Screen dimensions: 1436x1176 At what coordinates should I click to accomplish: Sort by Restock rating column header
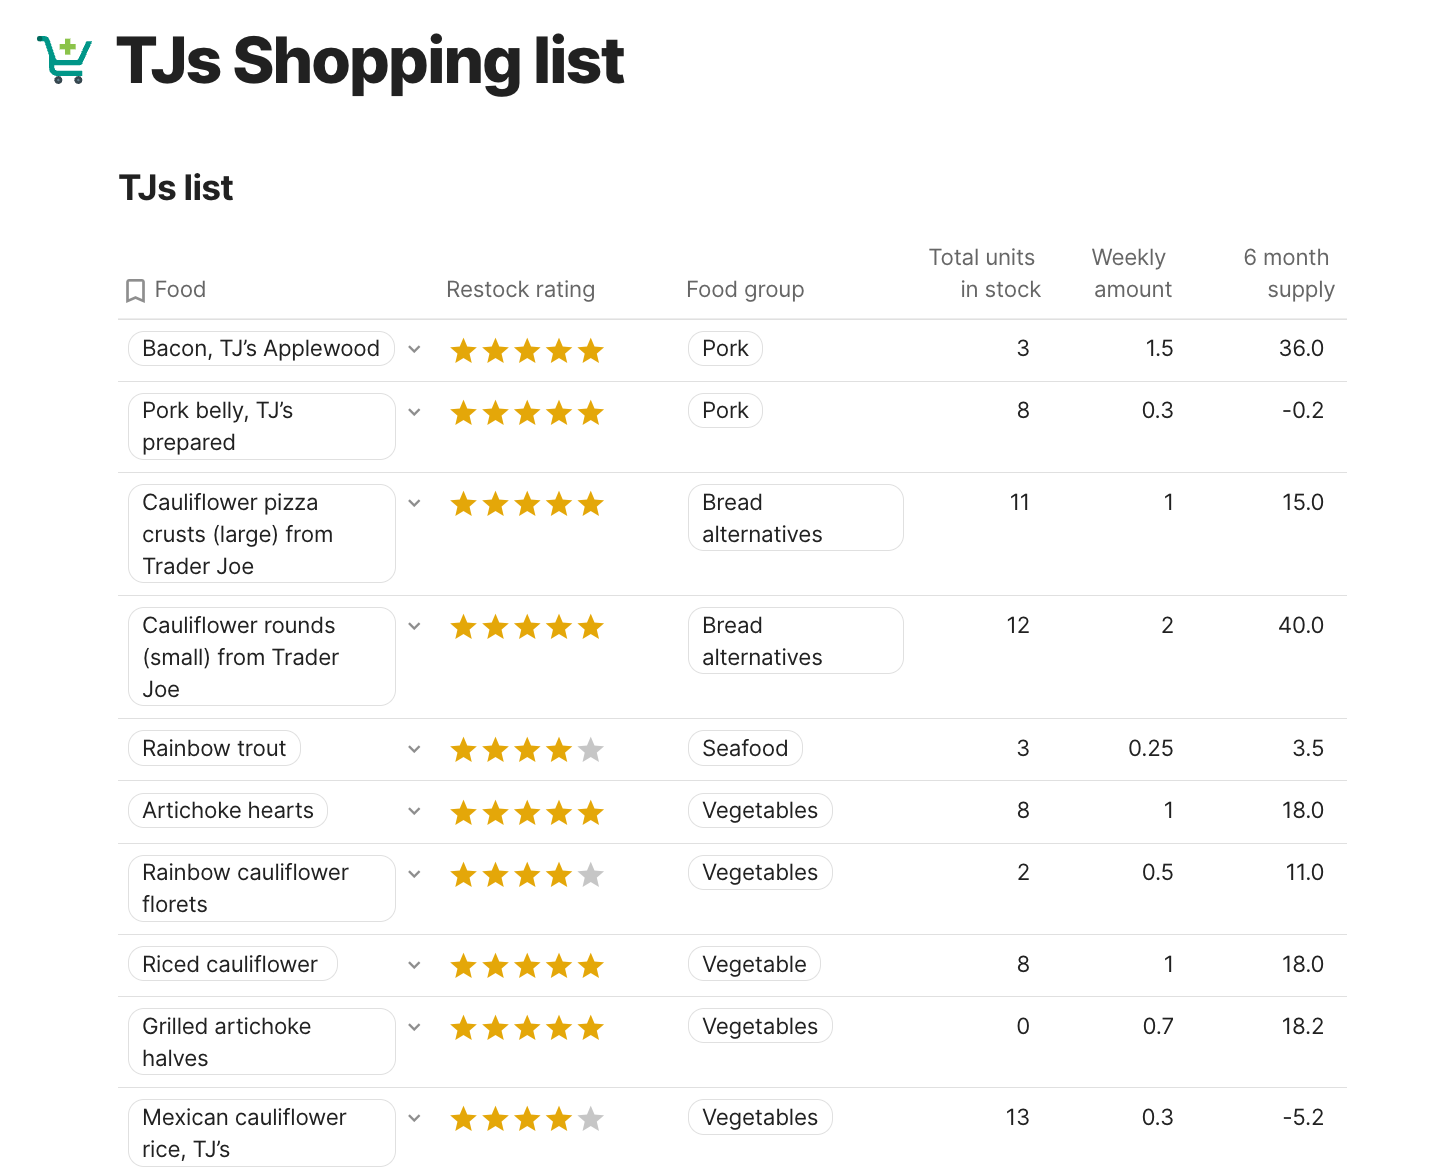(520, 290)
